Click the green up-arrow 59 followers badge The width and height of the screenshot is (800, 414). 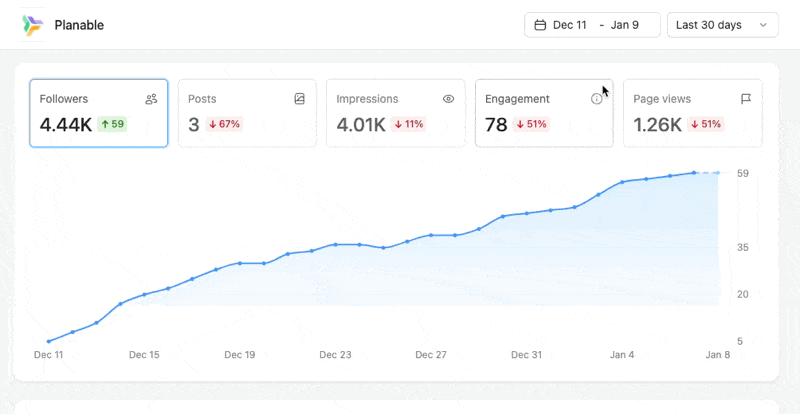coord(111,125)
